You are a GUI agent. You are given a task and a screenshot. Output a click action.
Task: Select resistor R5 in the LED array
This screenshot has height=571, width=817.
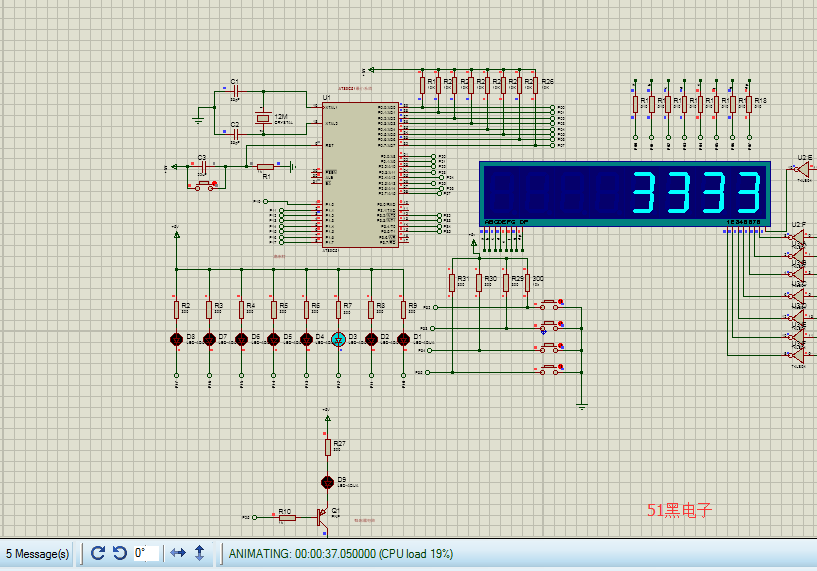coord(274,309)
